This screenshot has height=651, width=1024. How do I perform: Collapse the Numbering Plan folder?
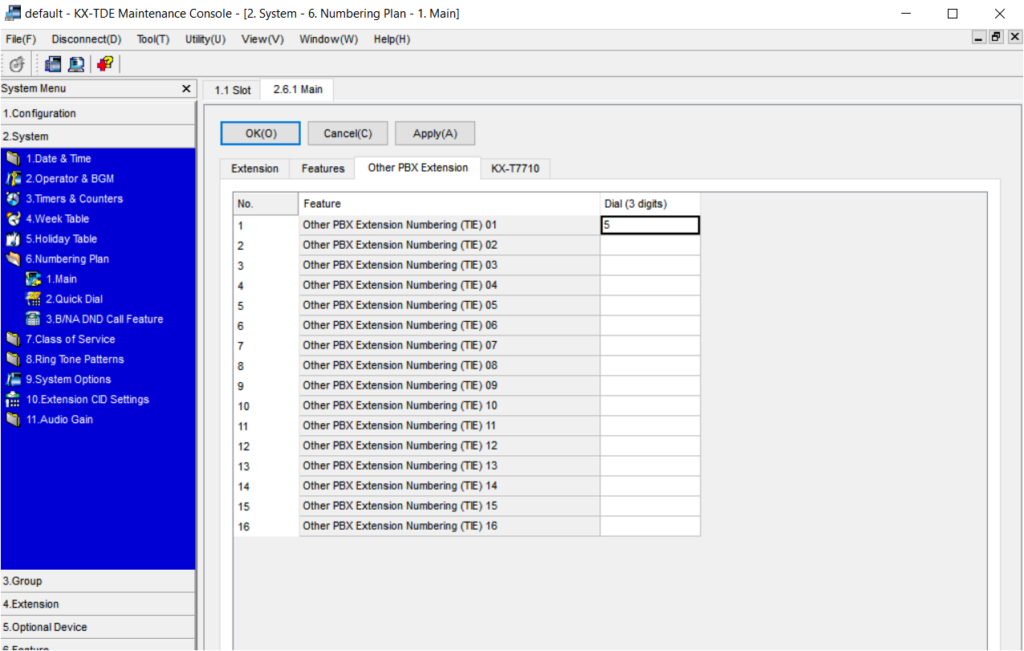pos(13,259)
